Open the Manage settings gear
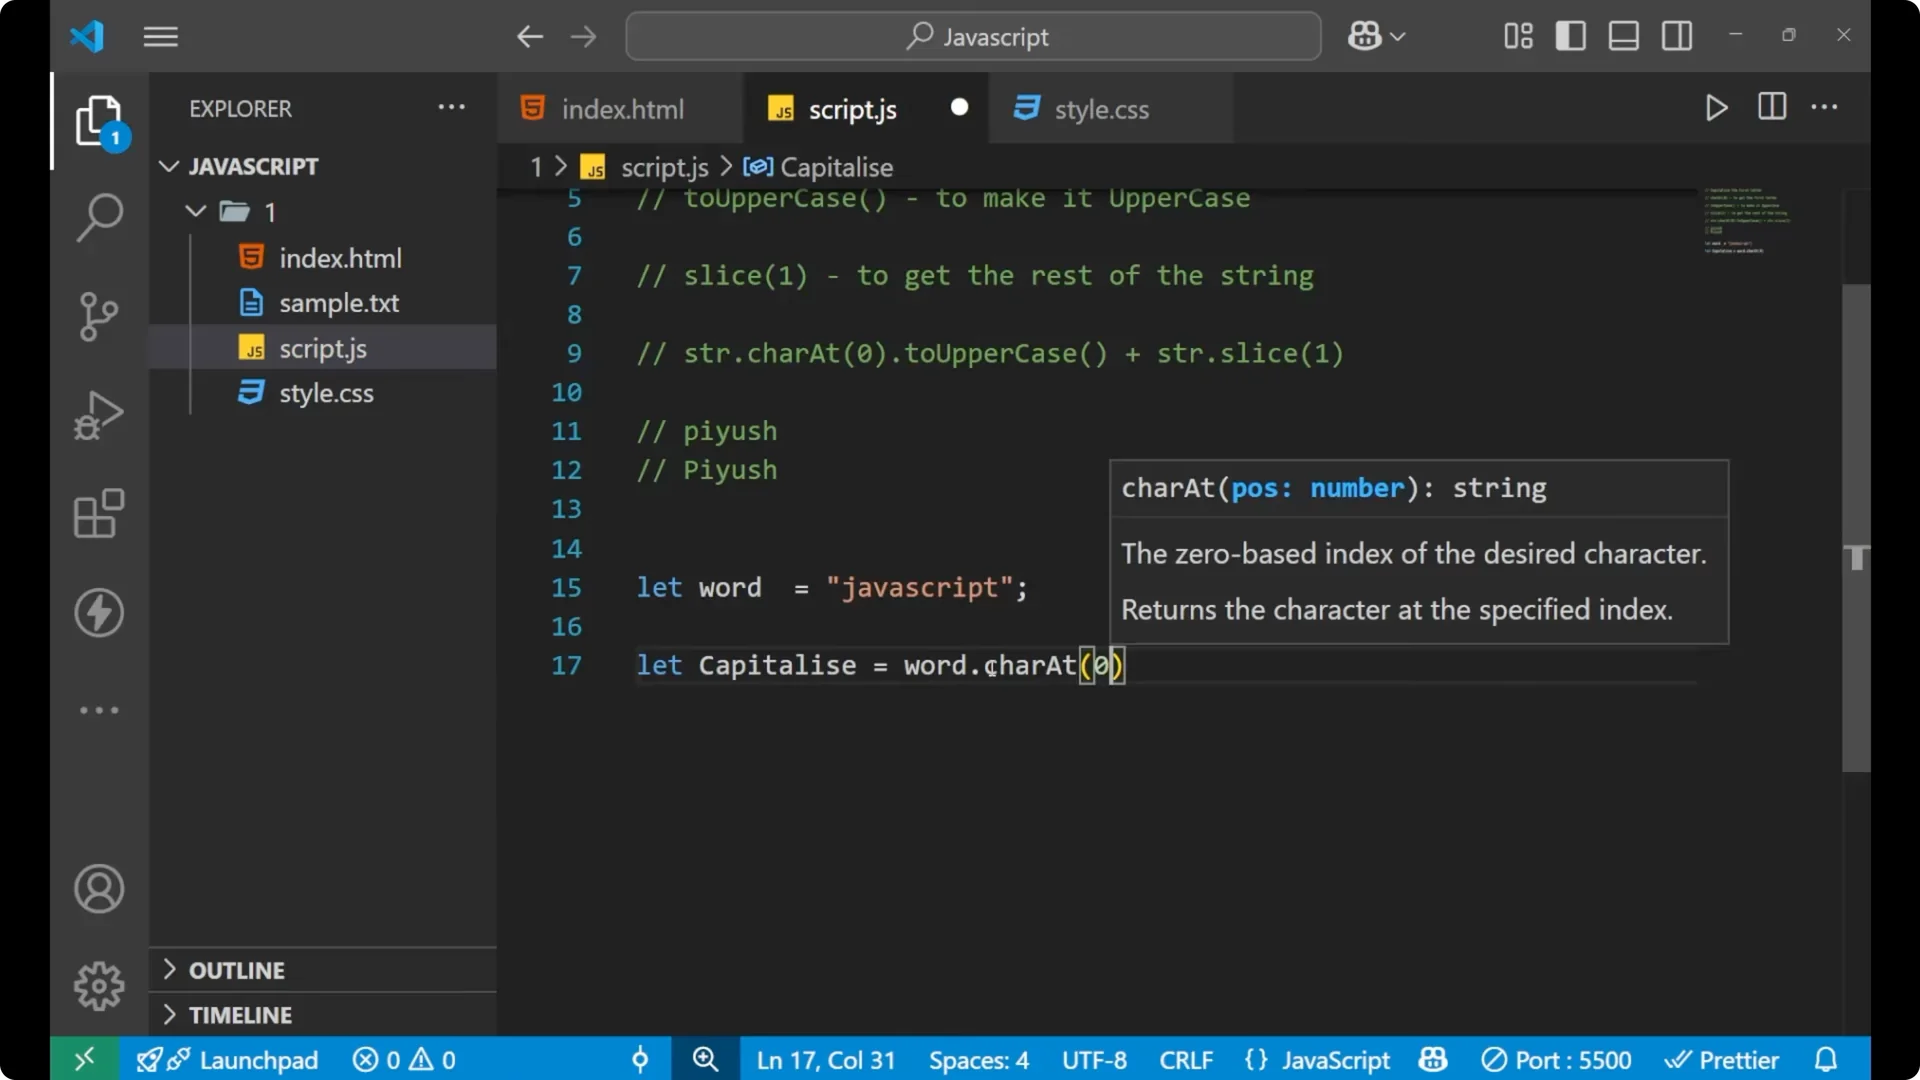The image size is (1920, 1080). point(98,985)
